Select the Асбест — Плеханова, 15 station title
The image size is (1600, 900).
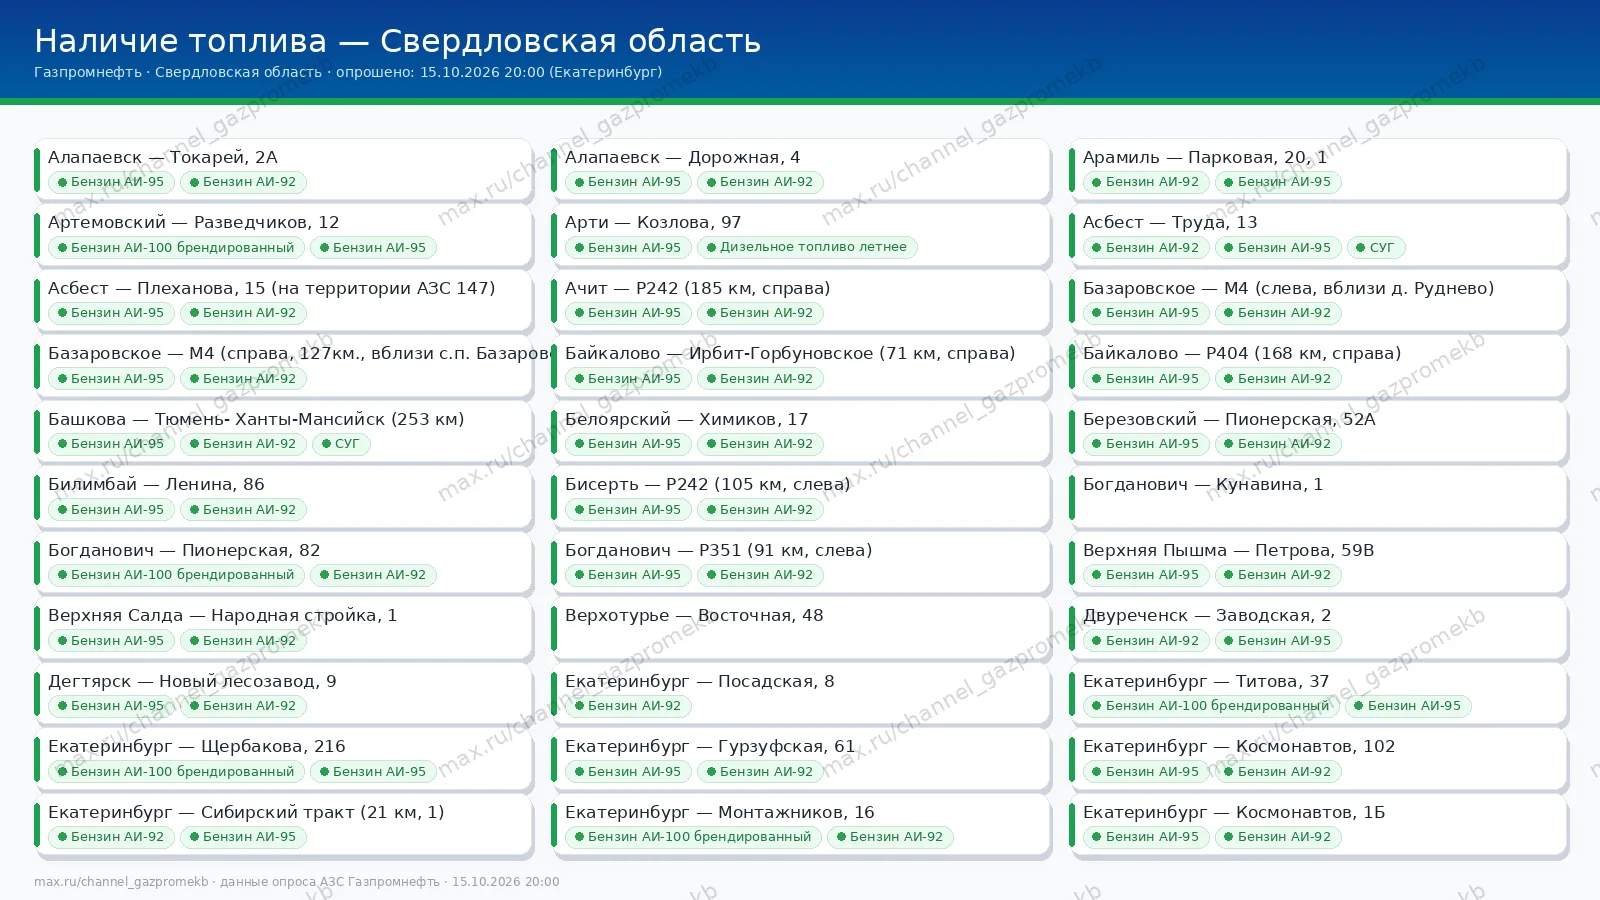(272, 288)
